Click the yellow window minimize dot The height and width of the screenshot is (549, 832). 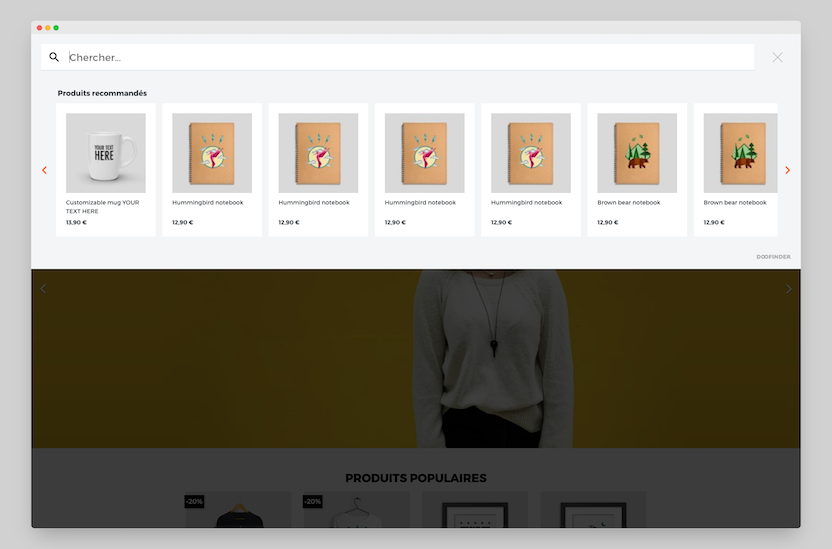48,28
